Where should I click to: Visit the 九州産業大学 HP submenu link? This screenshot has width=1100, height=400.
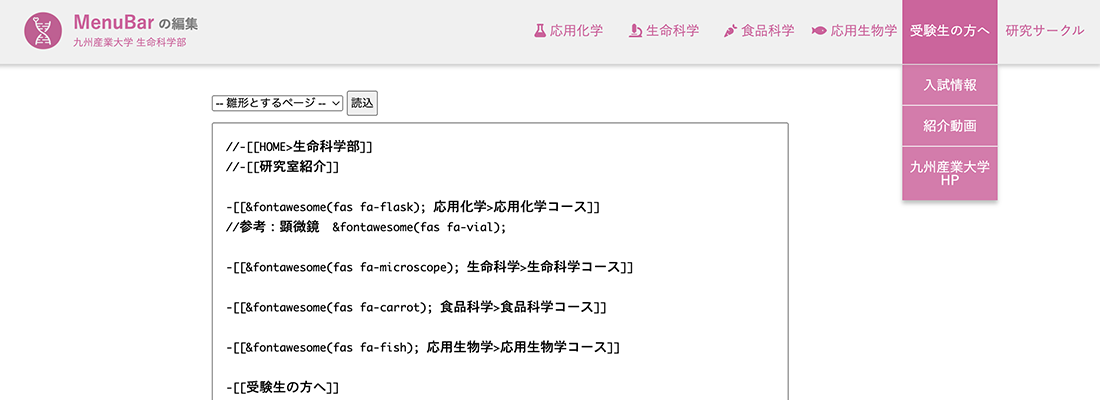tap(950, 173)
